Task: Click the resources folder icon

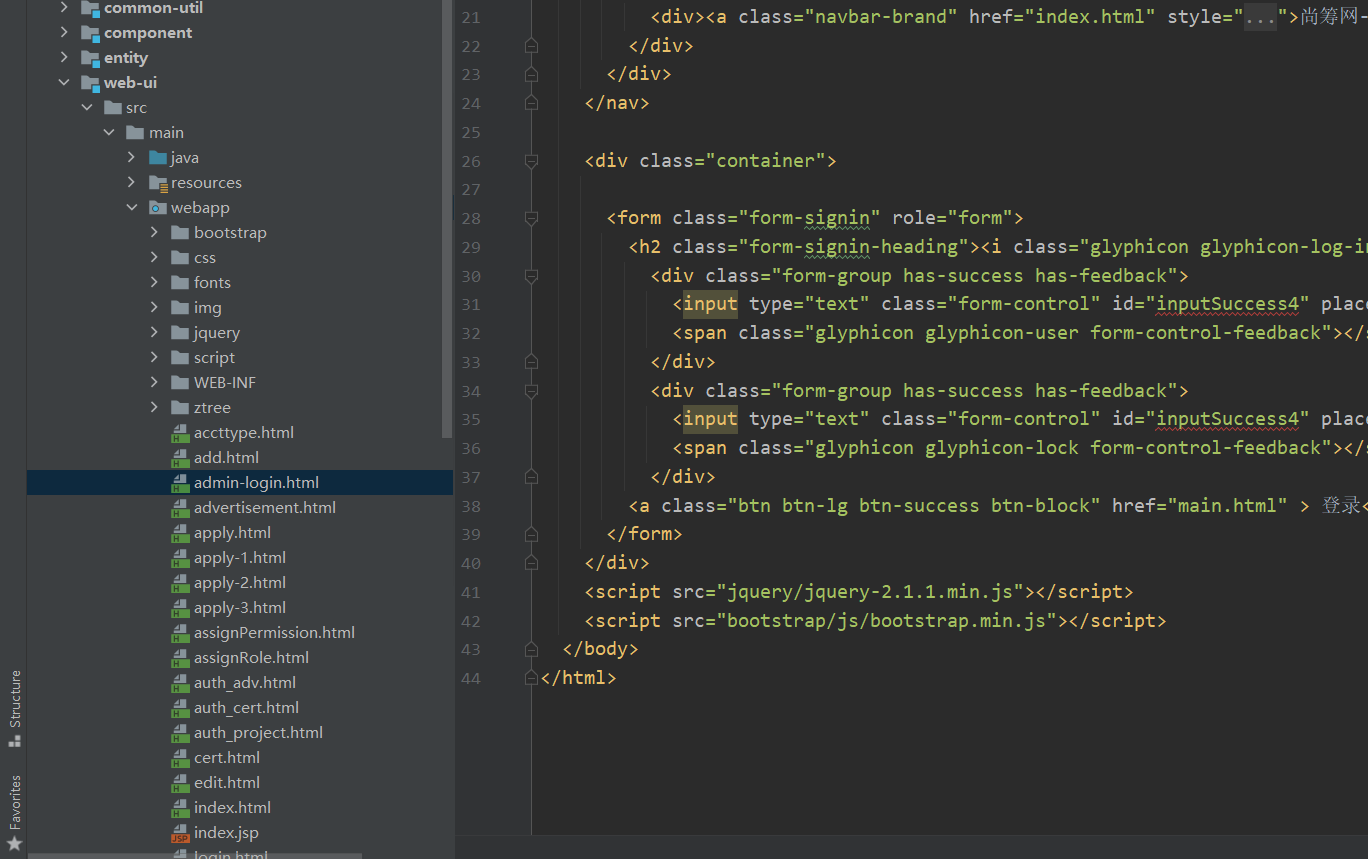Action: pos(158,183)
